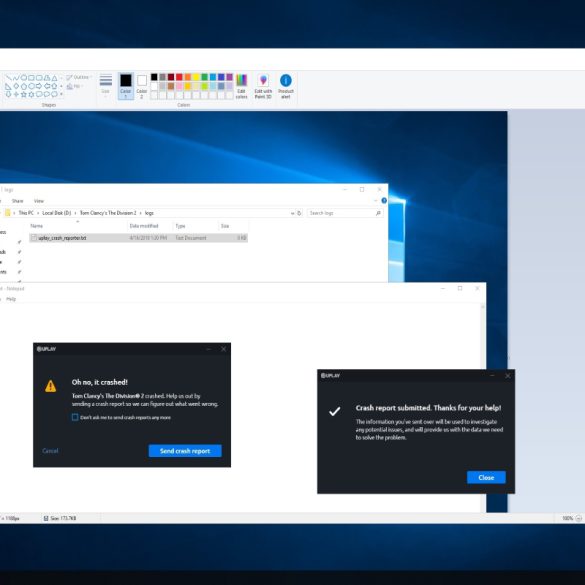Select the Pentagon shape
The height and width of the screenshot is (585, 585).
tap(24, 86)
